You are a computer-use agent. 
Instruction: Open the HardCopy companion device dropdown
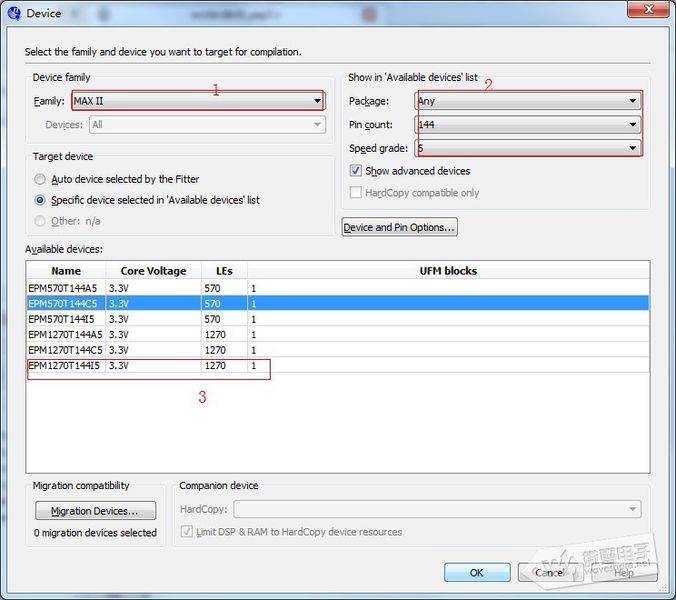tap(437, 509)
